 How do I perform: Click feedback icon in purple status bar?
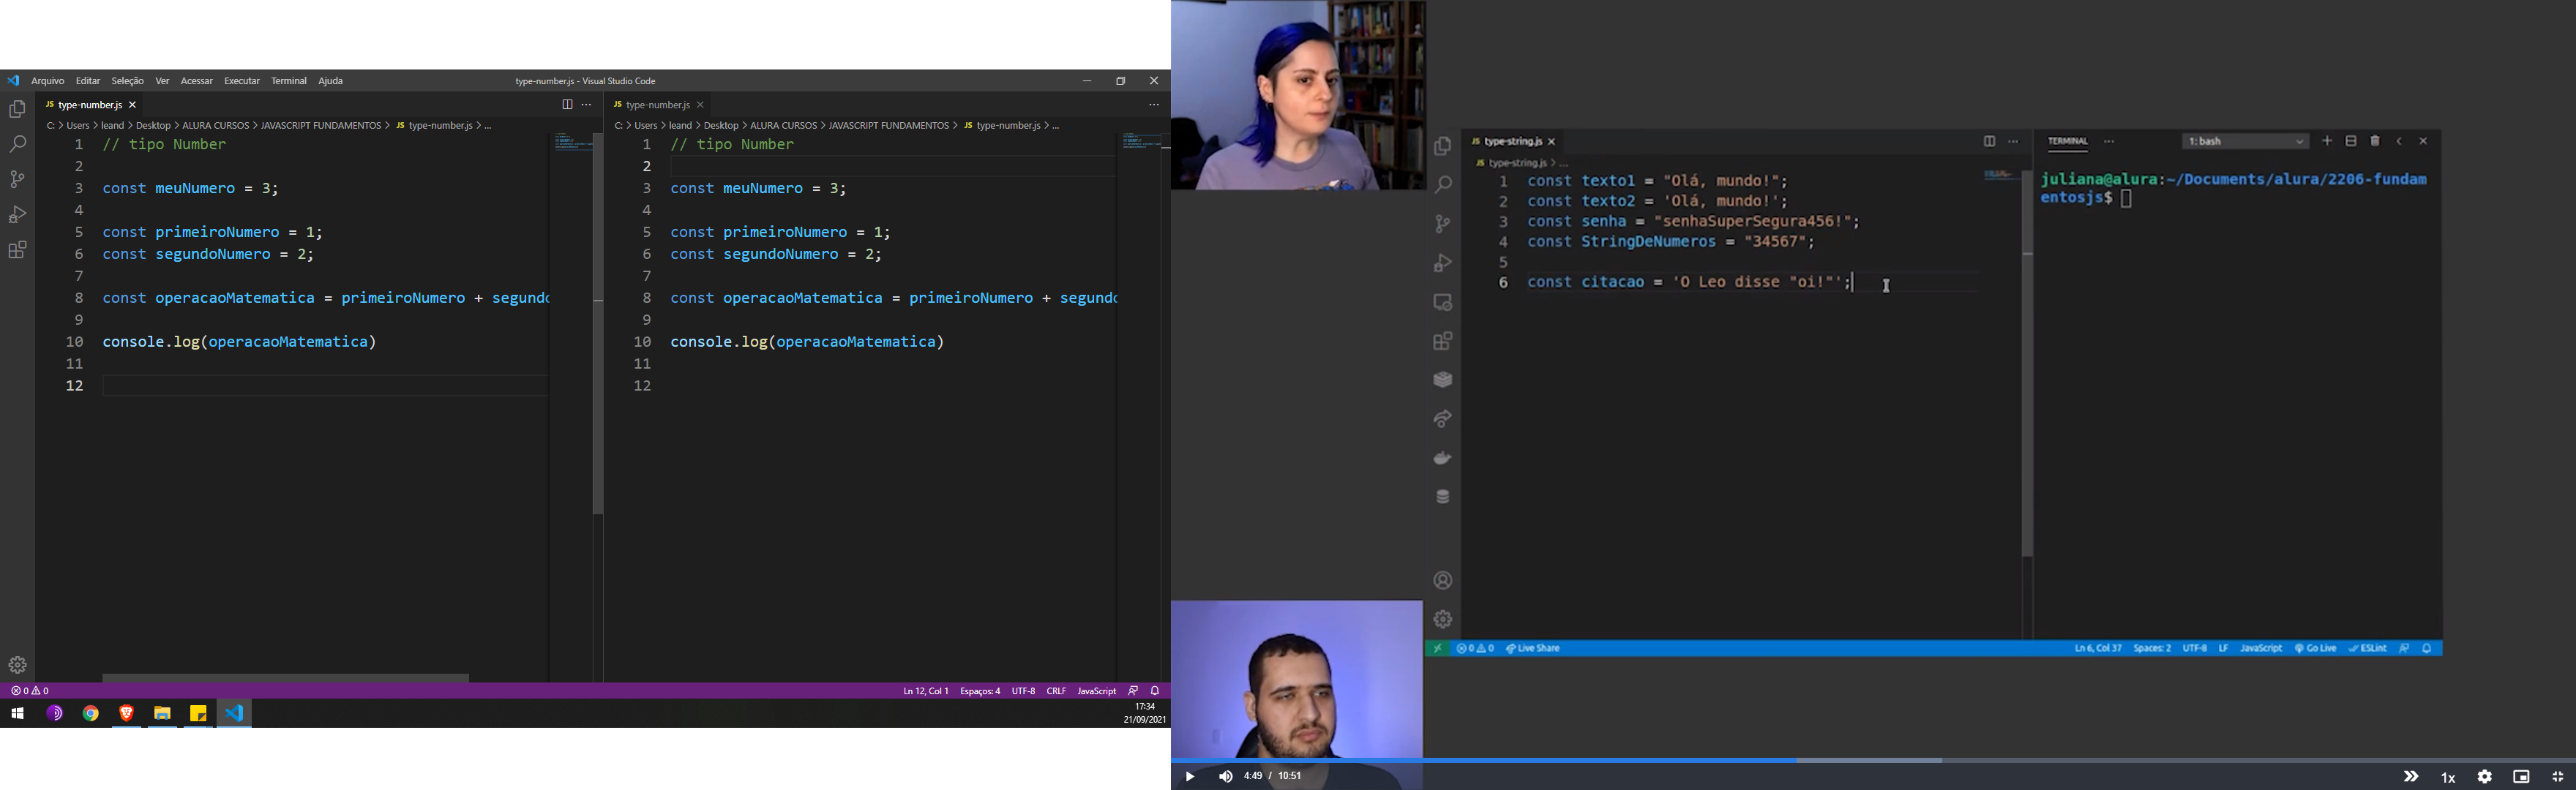point(1133,691)
